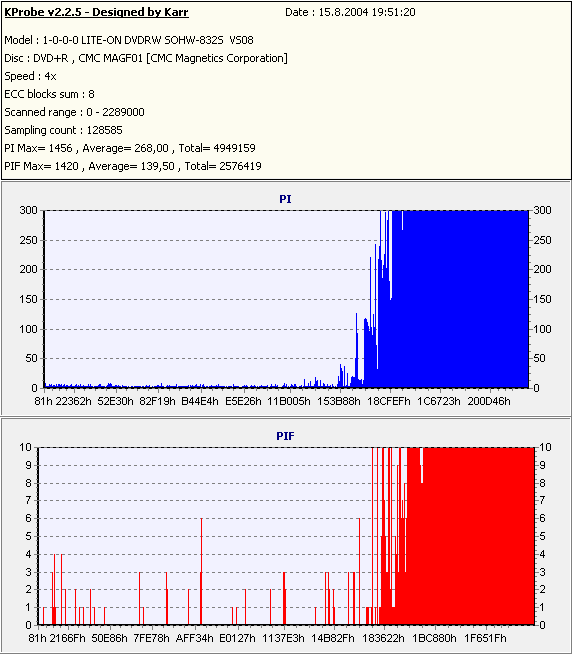572x654 pixels.
Task: Click the 183622h label on PIF axis
Action: pyautogui.click(x=383, y=638)
